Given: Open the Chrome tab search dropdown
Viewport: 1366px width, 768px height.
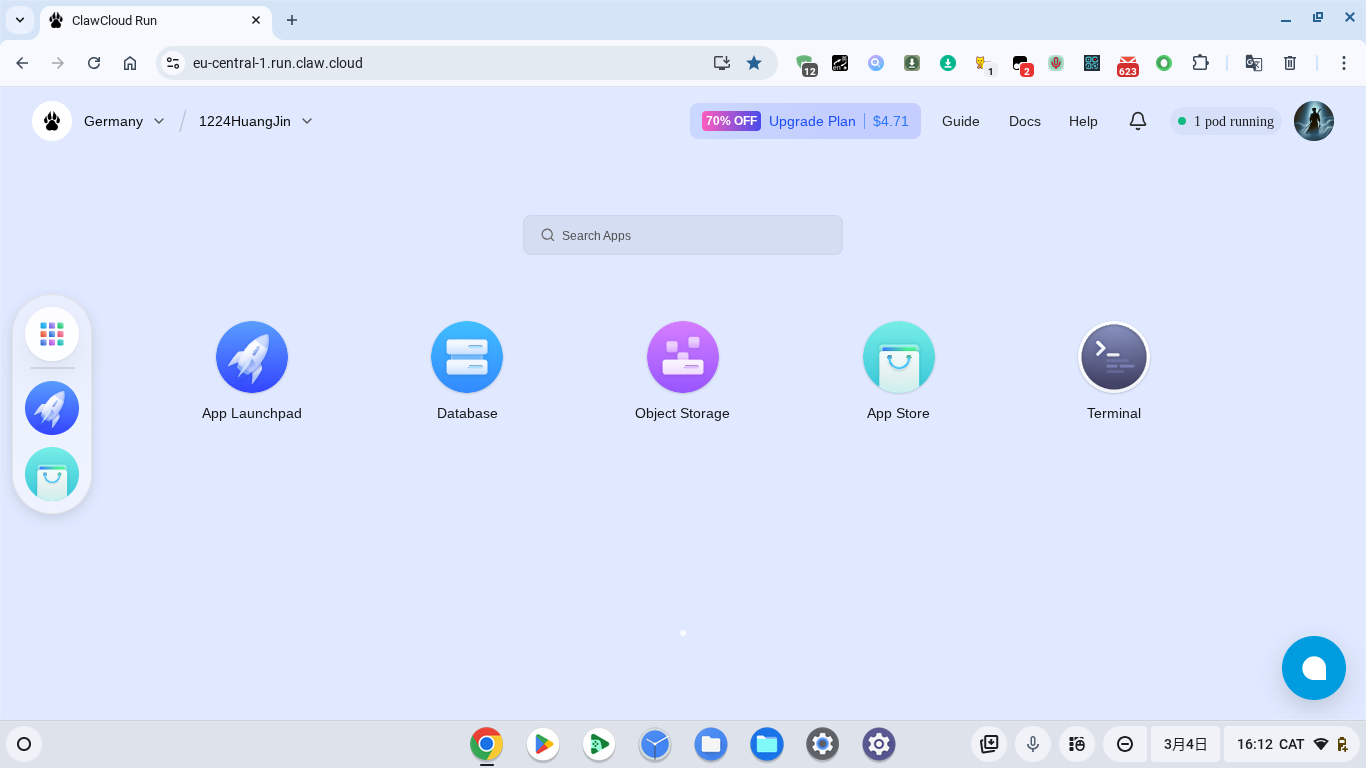Looking at the screenshot, I should point(20,20).
